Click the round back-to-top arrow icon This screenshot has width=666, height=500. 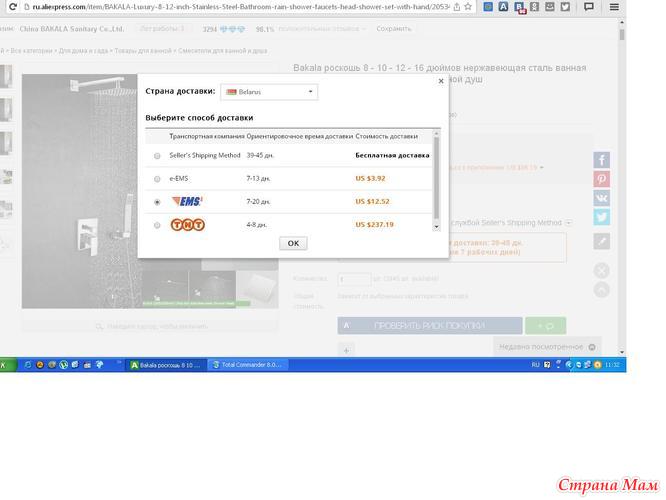(601, 290)
